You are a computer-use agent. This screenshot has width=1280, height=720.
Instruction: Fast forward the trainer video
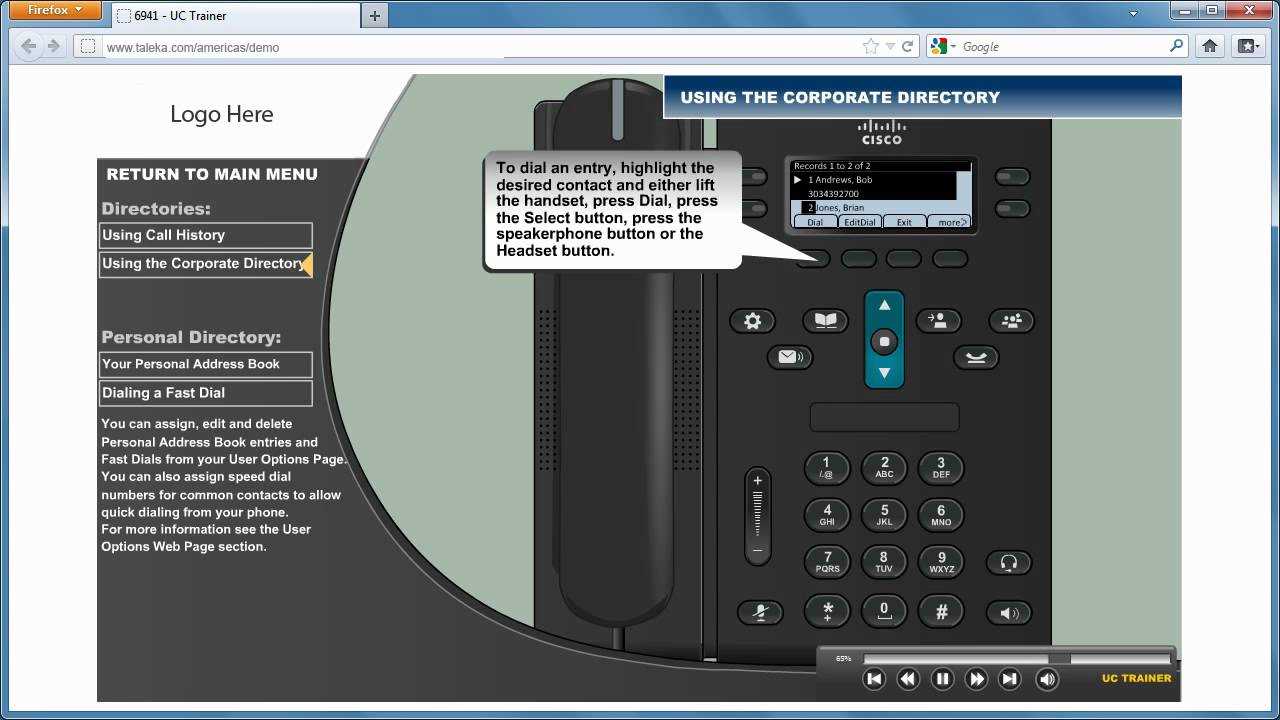click(976, 679)
